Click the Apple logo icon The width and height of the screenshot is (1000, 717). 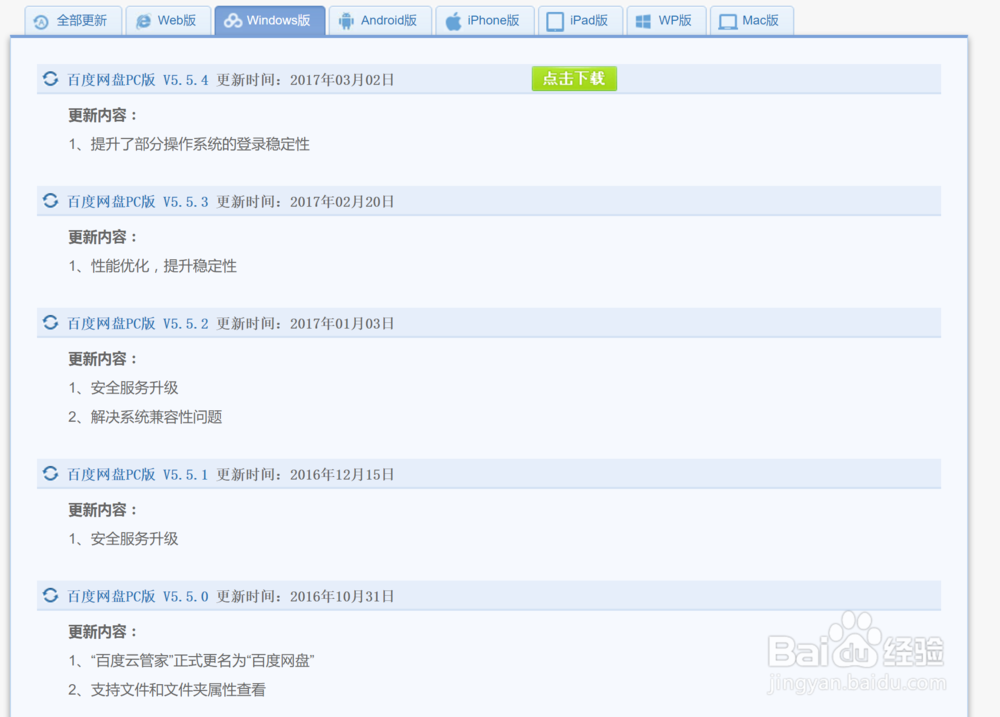453,21
